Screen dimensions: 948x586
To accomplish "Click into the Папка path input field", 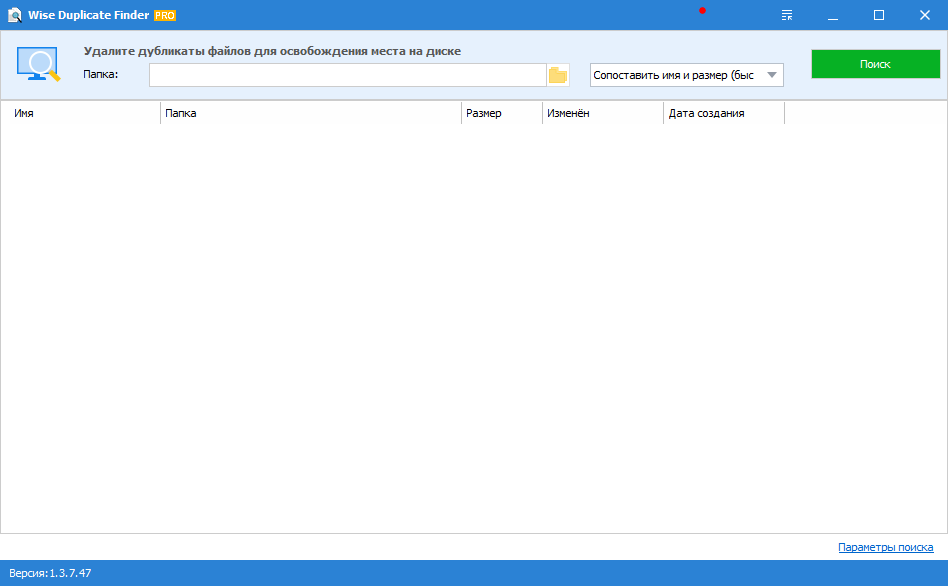I will [347, 75].
